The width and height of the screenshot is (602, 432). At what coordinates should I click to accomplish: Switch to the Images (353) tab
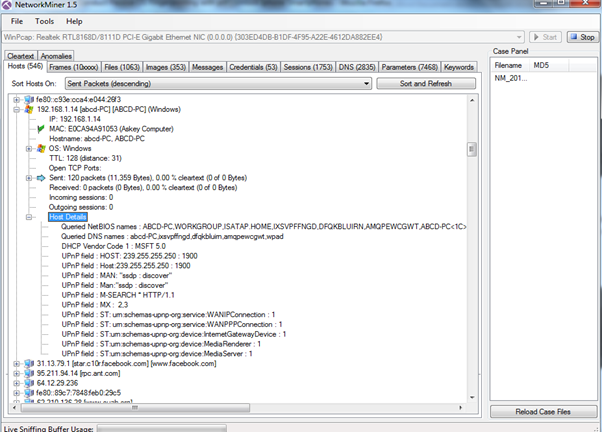[x=165, y=67]
